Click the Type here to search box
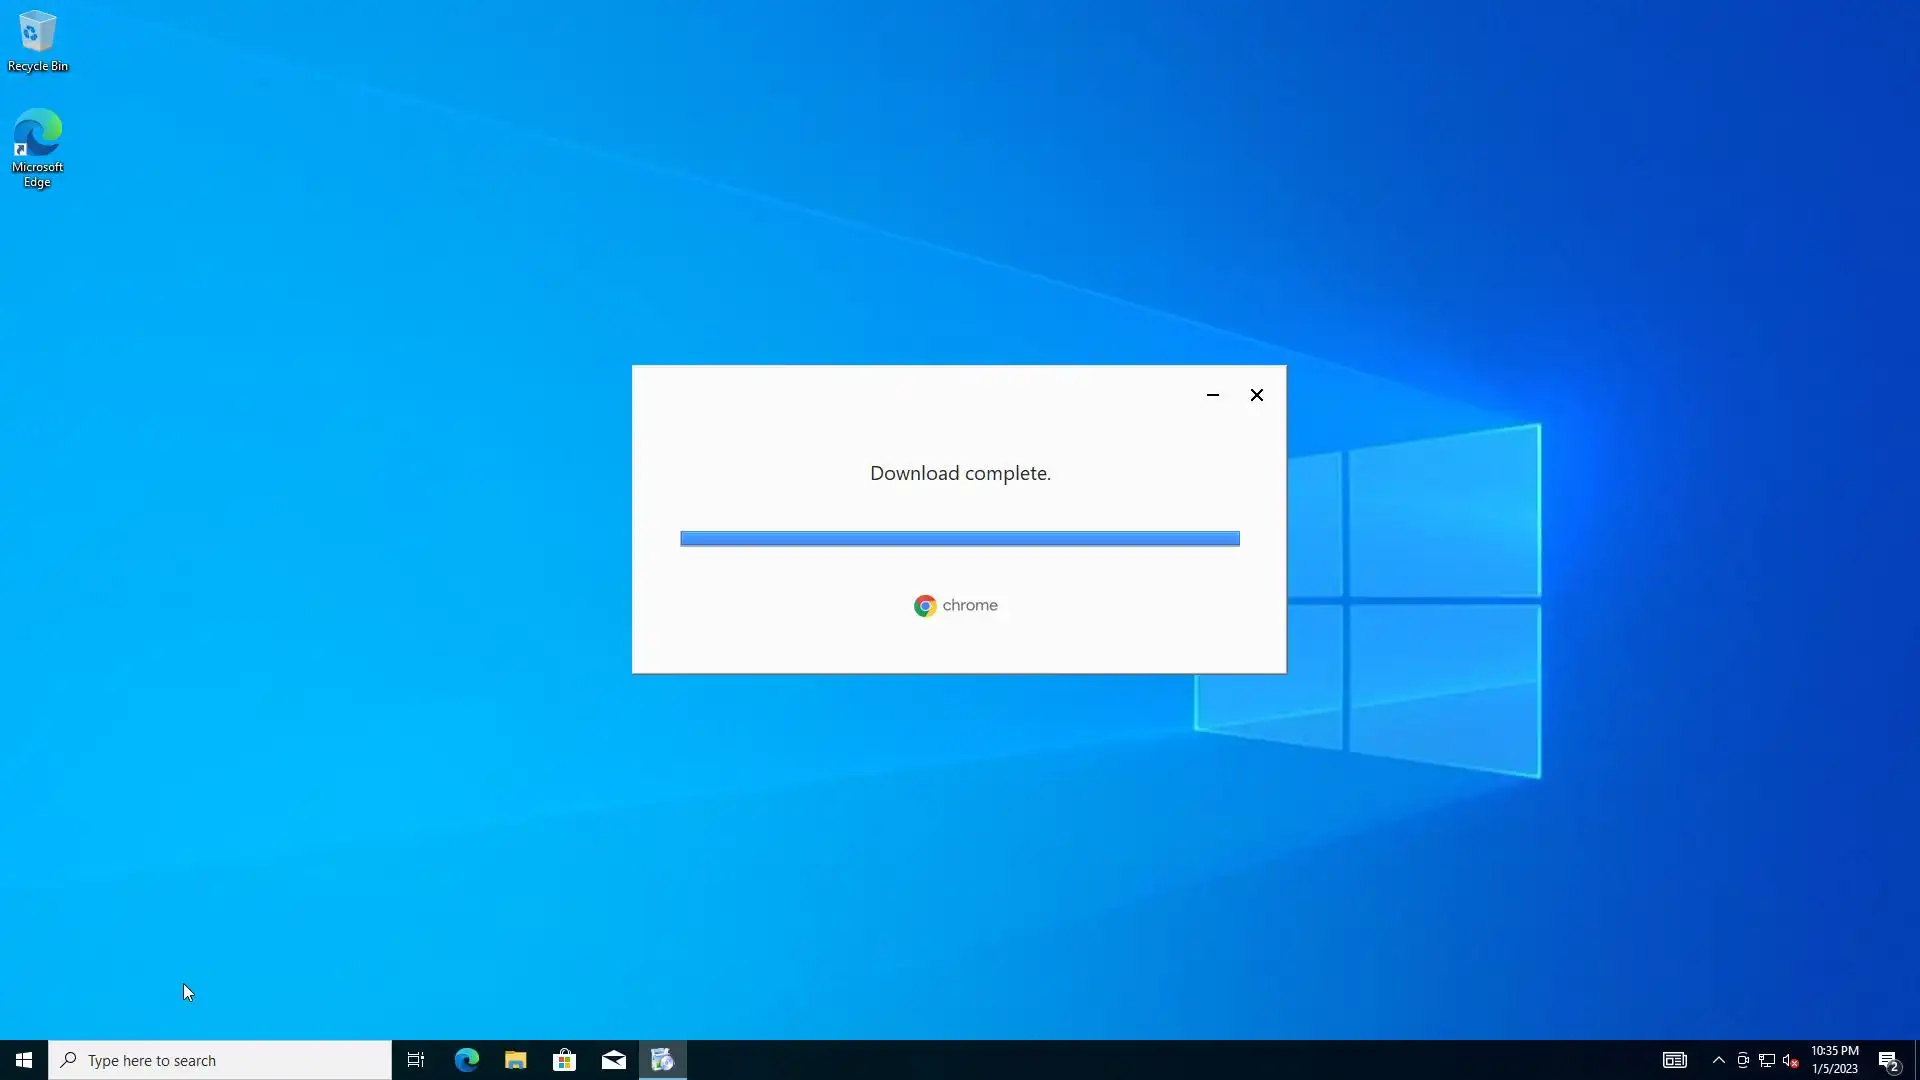The width and height of the screenshot is (1920, 1080). click(x=220, y=1060)
